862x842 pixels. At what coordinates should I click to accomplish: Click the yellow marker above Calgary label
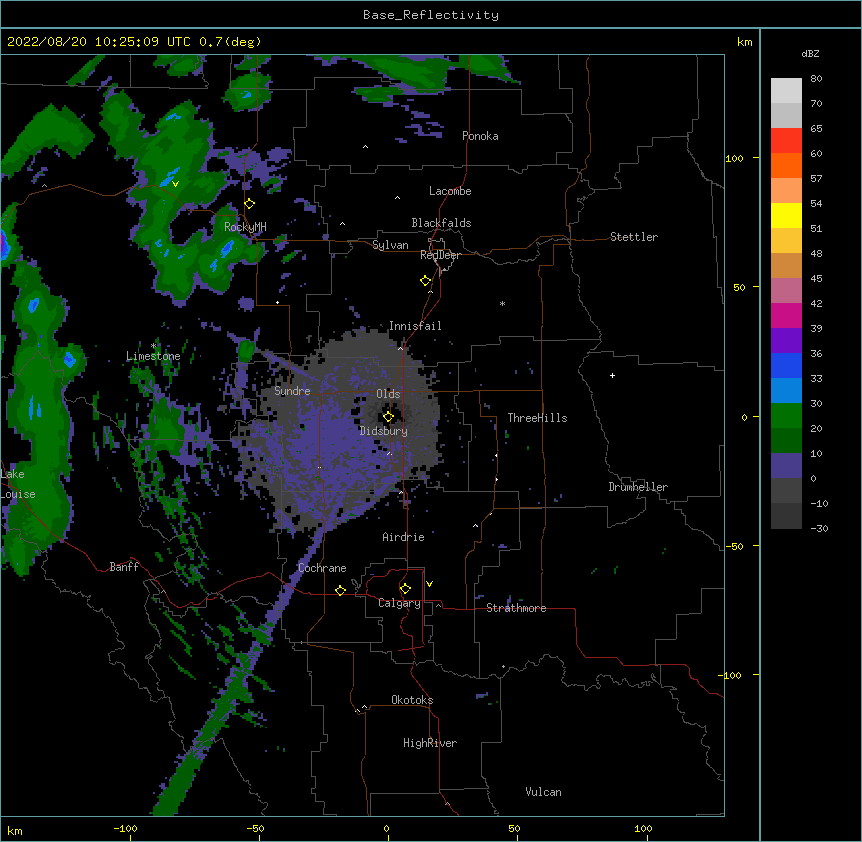click(x=405, y=589)
